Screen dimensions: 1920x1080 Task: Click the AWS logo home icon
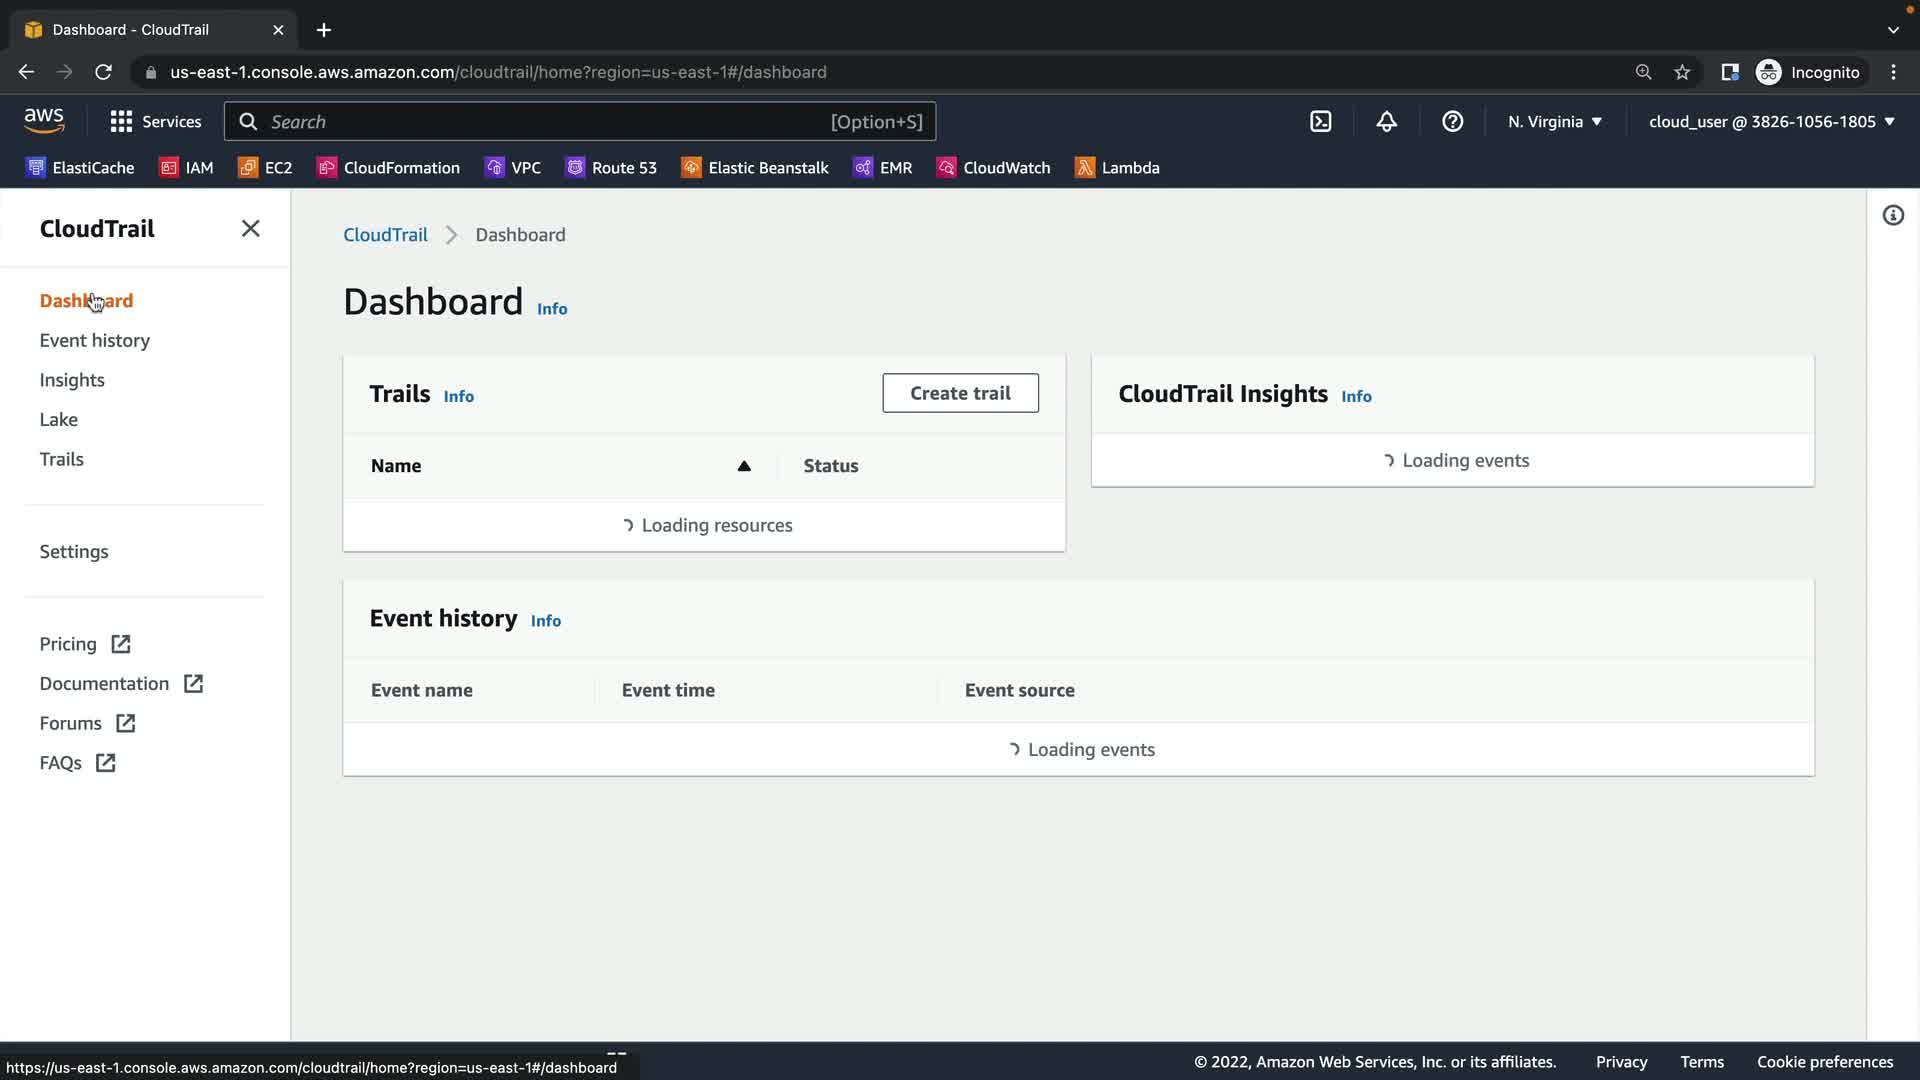pyautogui.click(x=44, y=121)
